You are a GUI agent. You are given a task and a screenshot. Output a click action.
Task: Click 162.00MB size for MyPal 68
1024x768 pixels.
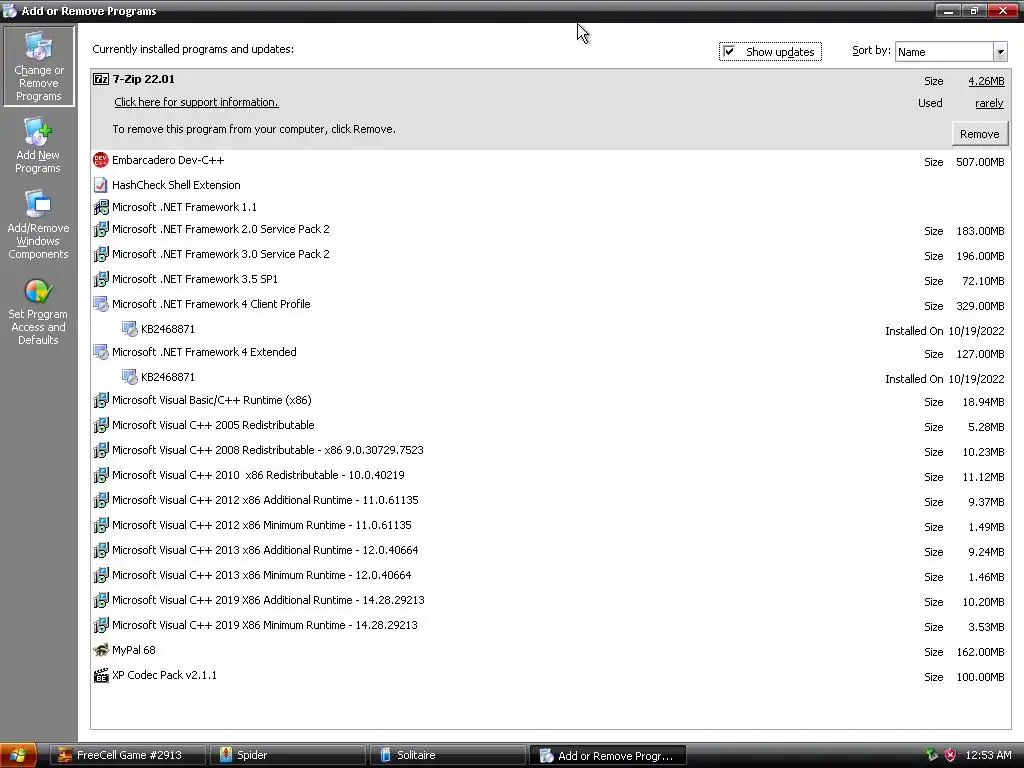point(980,652)
